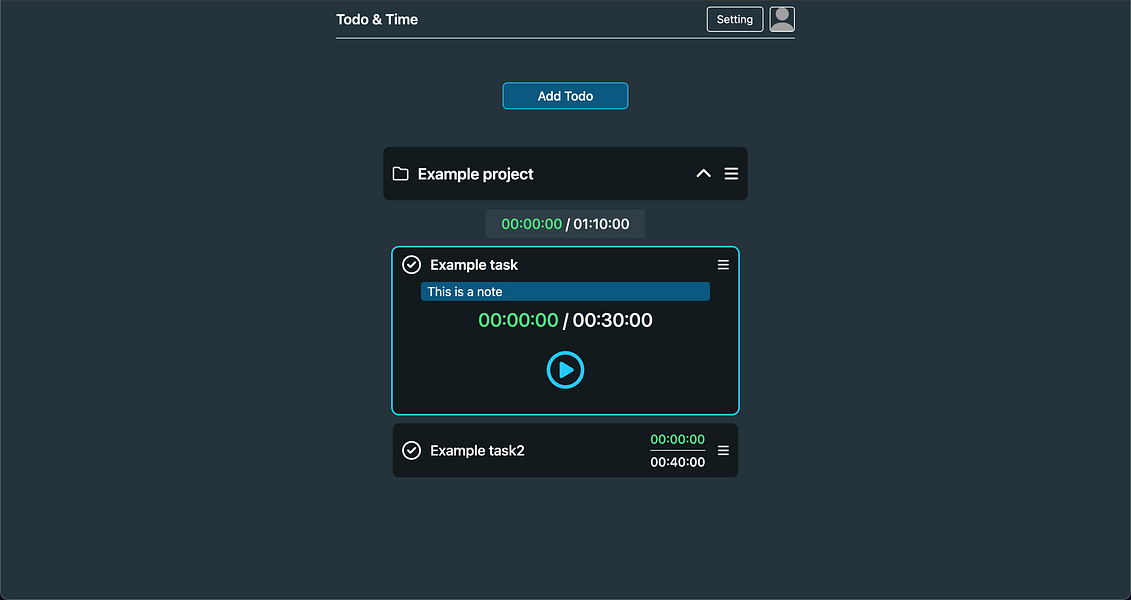Mark Example task as complete
Viewport: 1131px width, 600px height.
(411, 265)
